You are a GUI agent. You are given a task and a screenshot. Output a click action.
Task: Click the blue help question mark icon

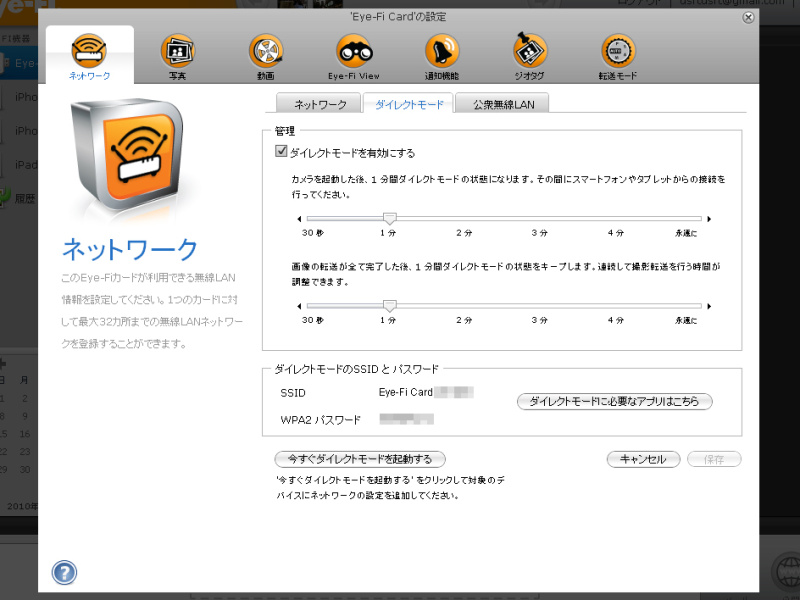[x=64, y=573]
